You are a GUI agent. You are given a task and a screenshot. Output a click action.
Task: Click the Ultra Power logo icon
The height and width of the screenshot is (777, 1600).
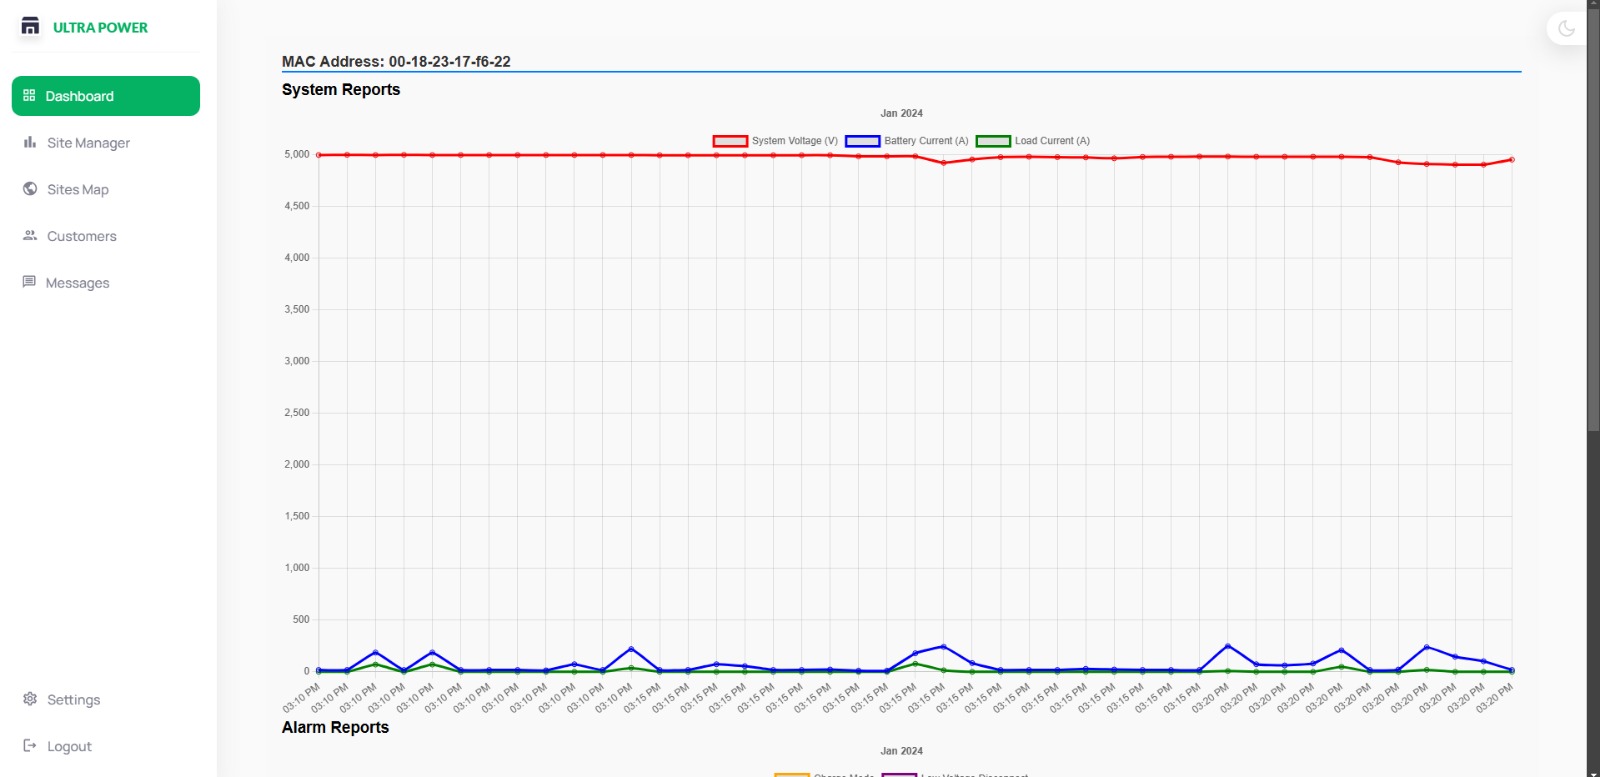30,26
